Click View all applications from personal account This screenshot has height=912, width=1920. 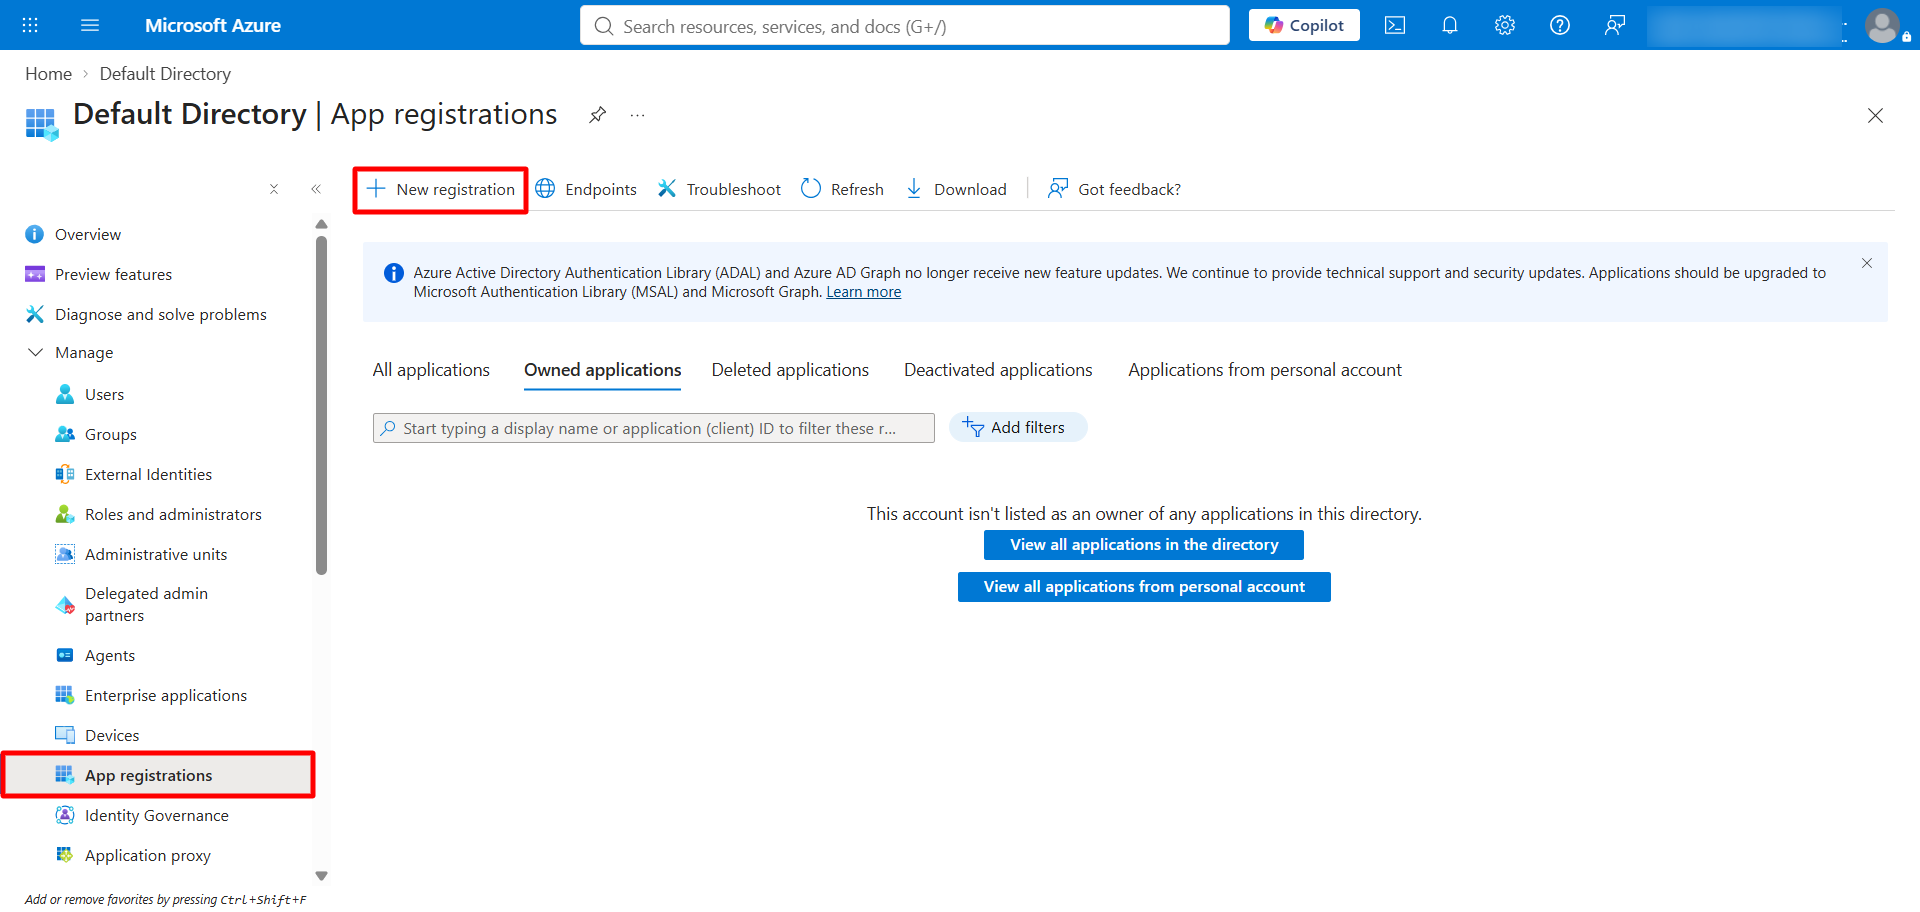pyautogui.click(x=1144, y=587)
